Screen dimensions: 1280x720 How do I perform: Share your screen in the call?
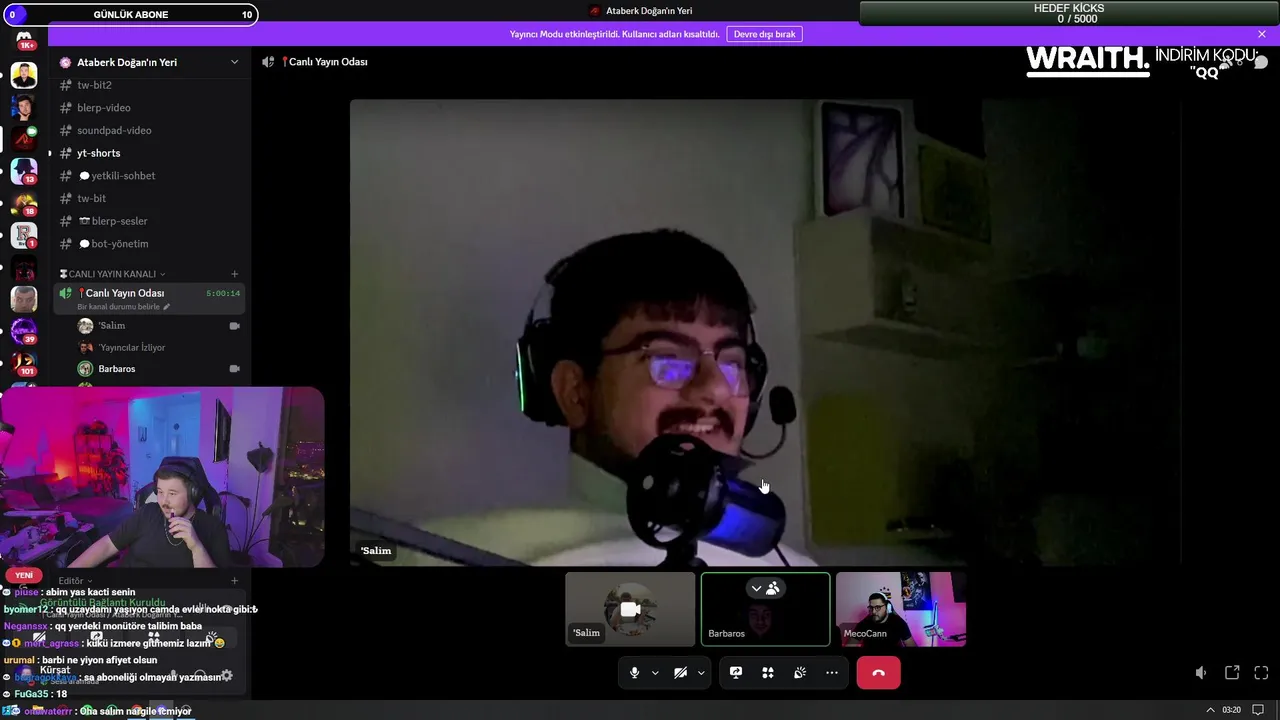736,673
